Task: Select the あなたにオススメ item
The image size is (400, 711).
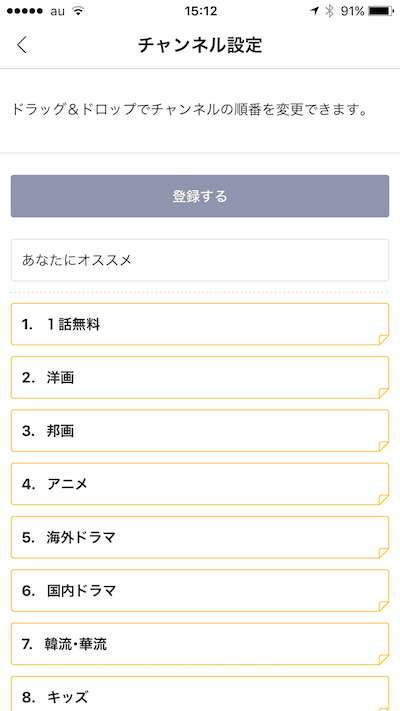Action: pyautogui.click(x=200, y=260)
